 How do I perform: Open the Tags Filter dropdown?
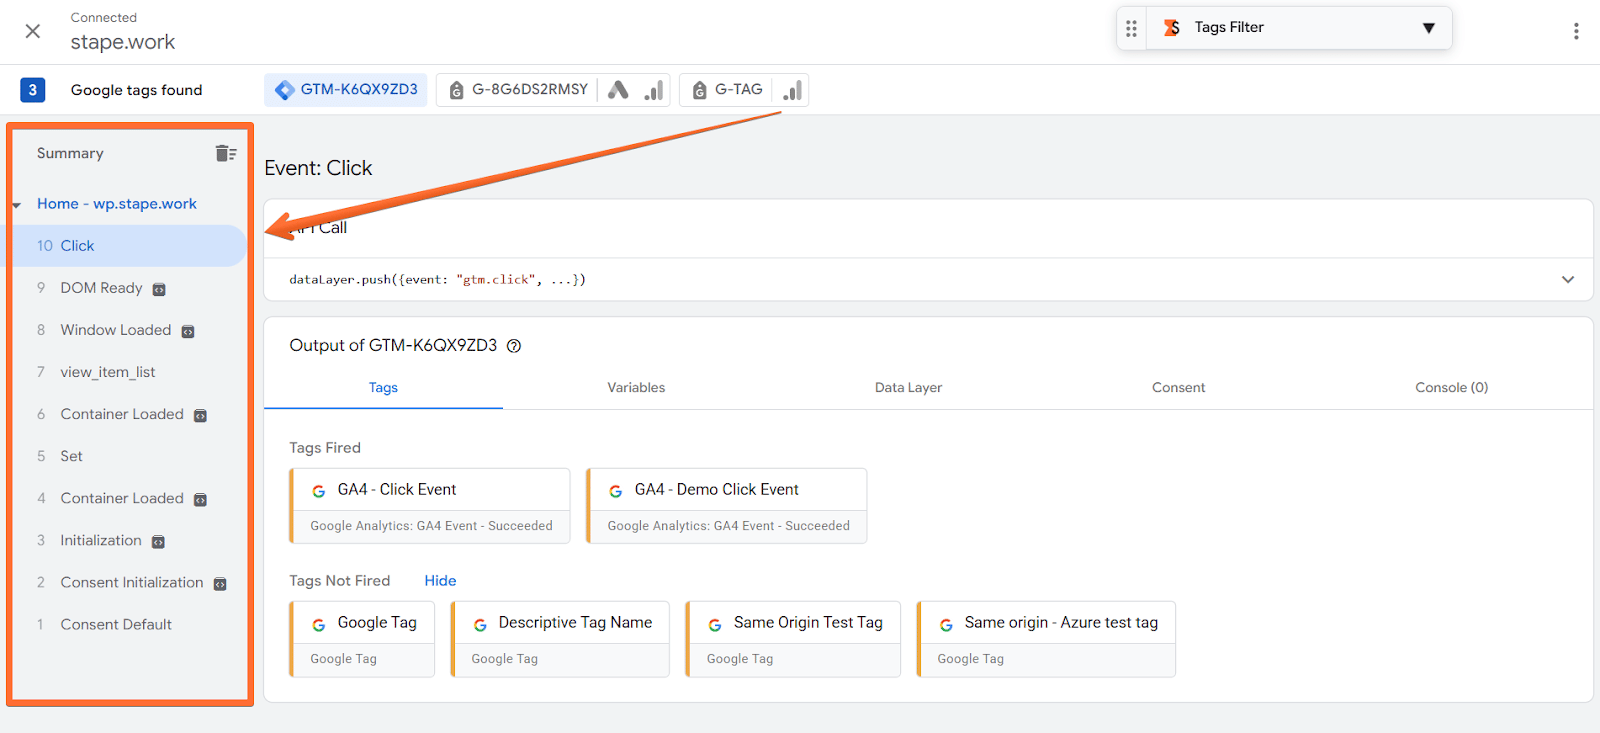click(x=1428, y=28)
